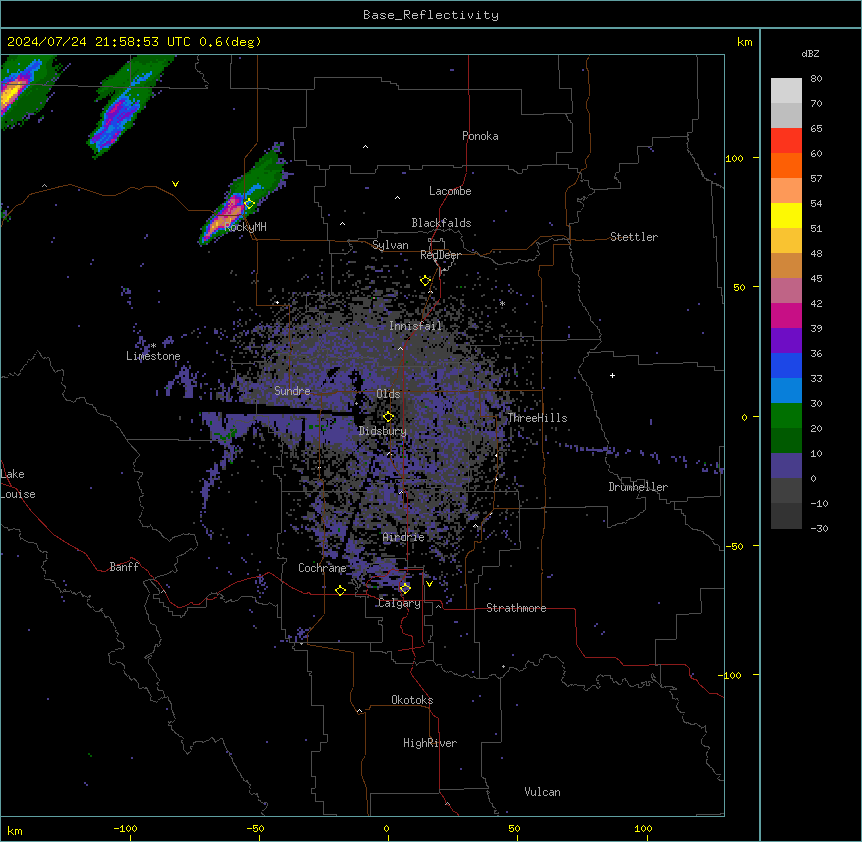Select the Olds label

388,394
